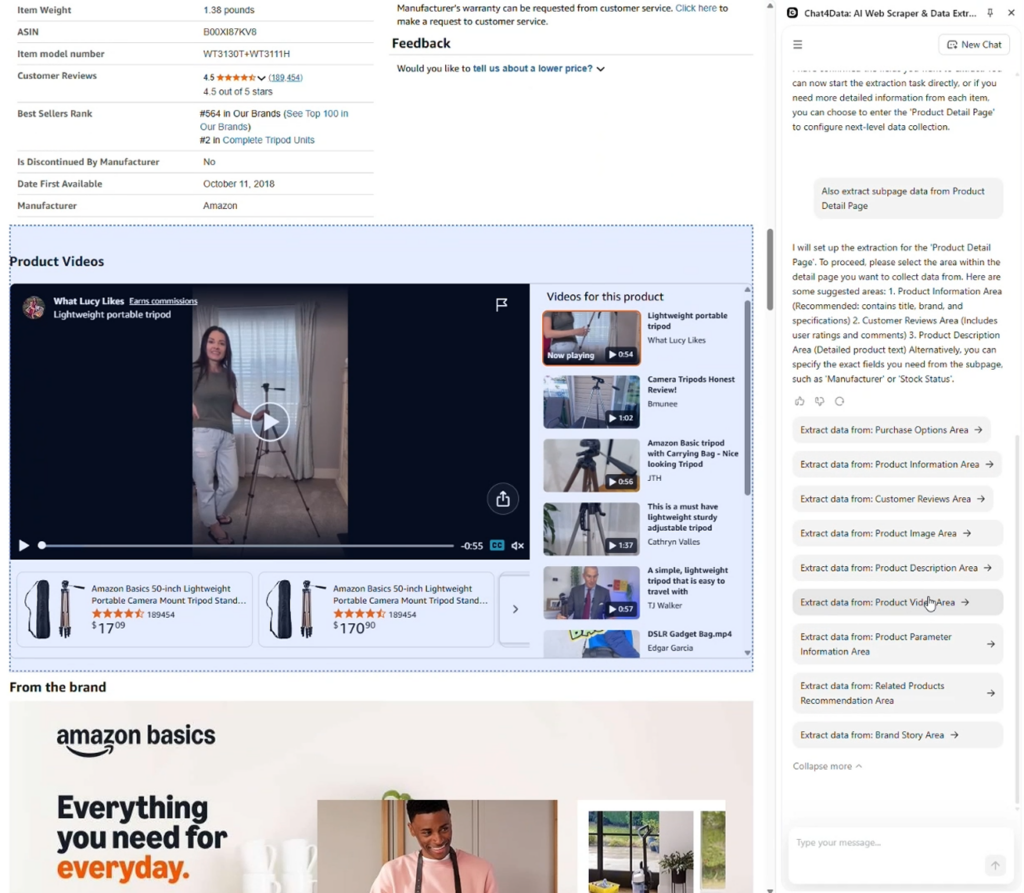
Task: Enable closed captions on the video
Action: click(499, 545)
